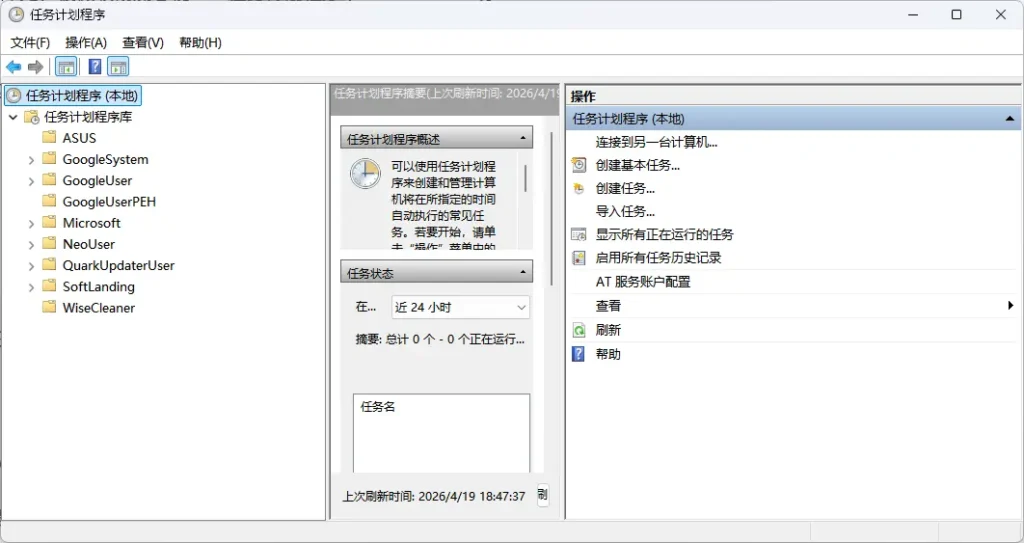The height and width of the screenshot is (543, 1024).
Task: Select the ASUS tree item
Action: [x=79, y=138]
